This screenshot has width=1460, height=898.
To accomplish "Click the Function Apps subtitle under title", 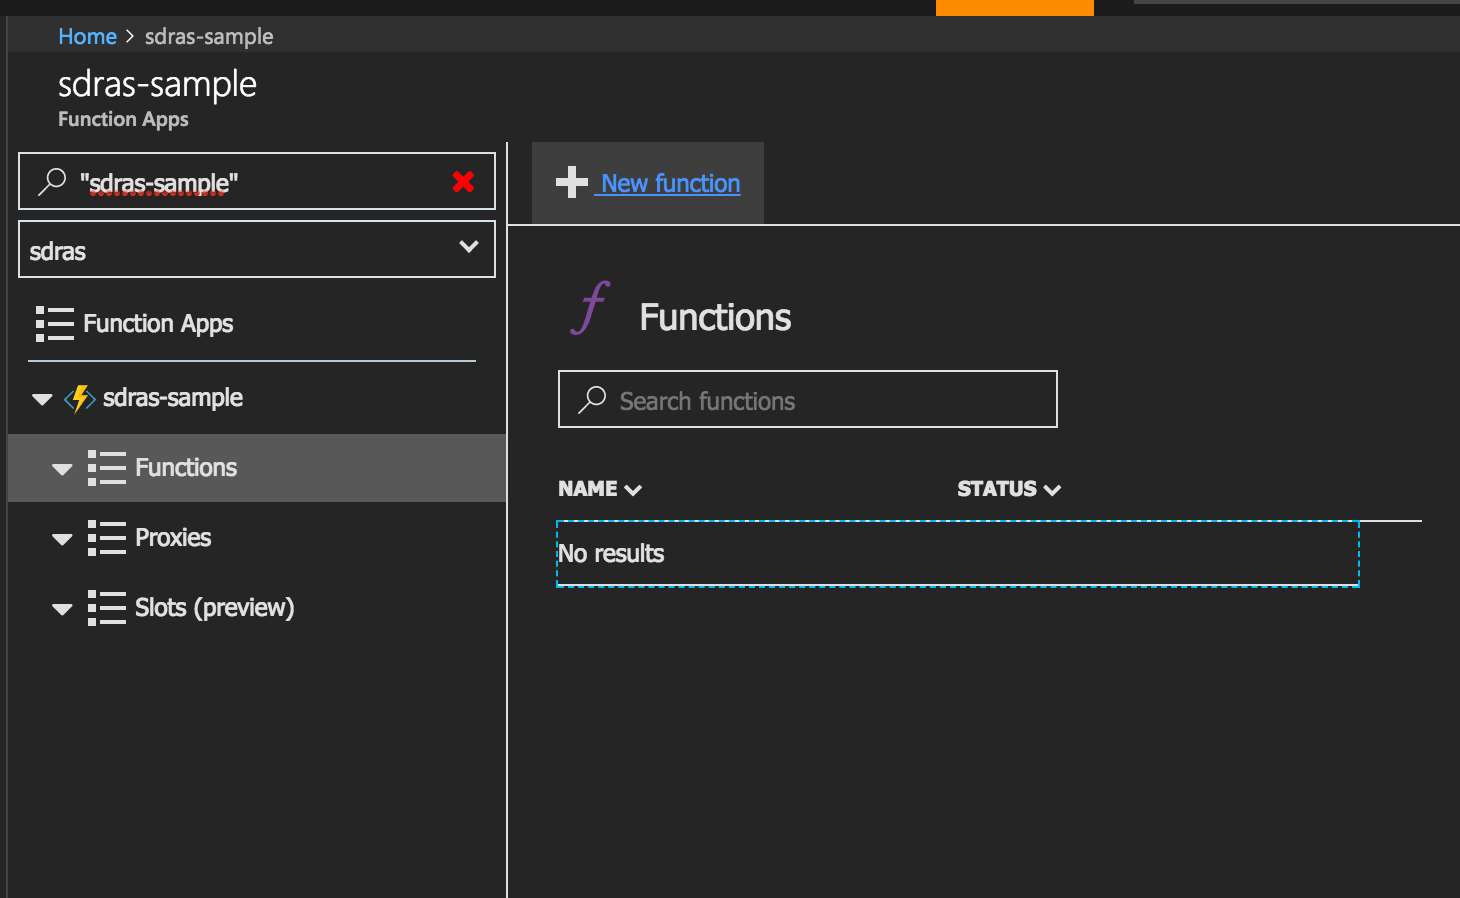I will point(123,119).
